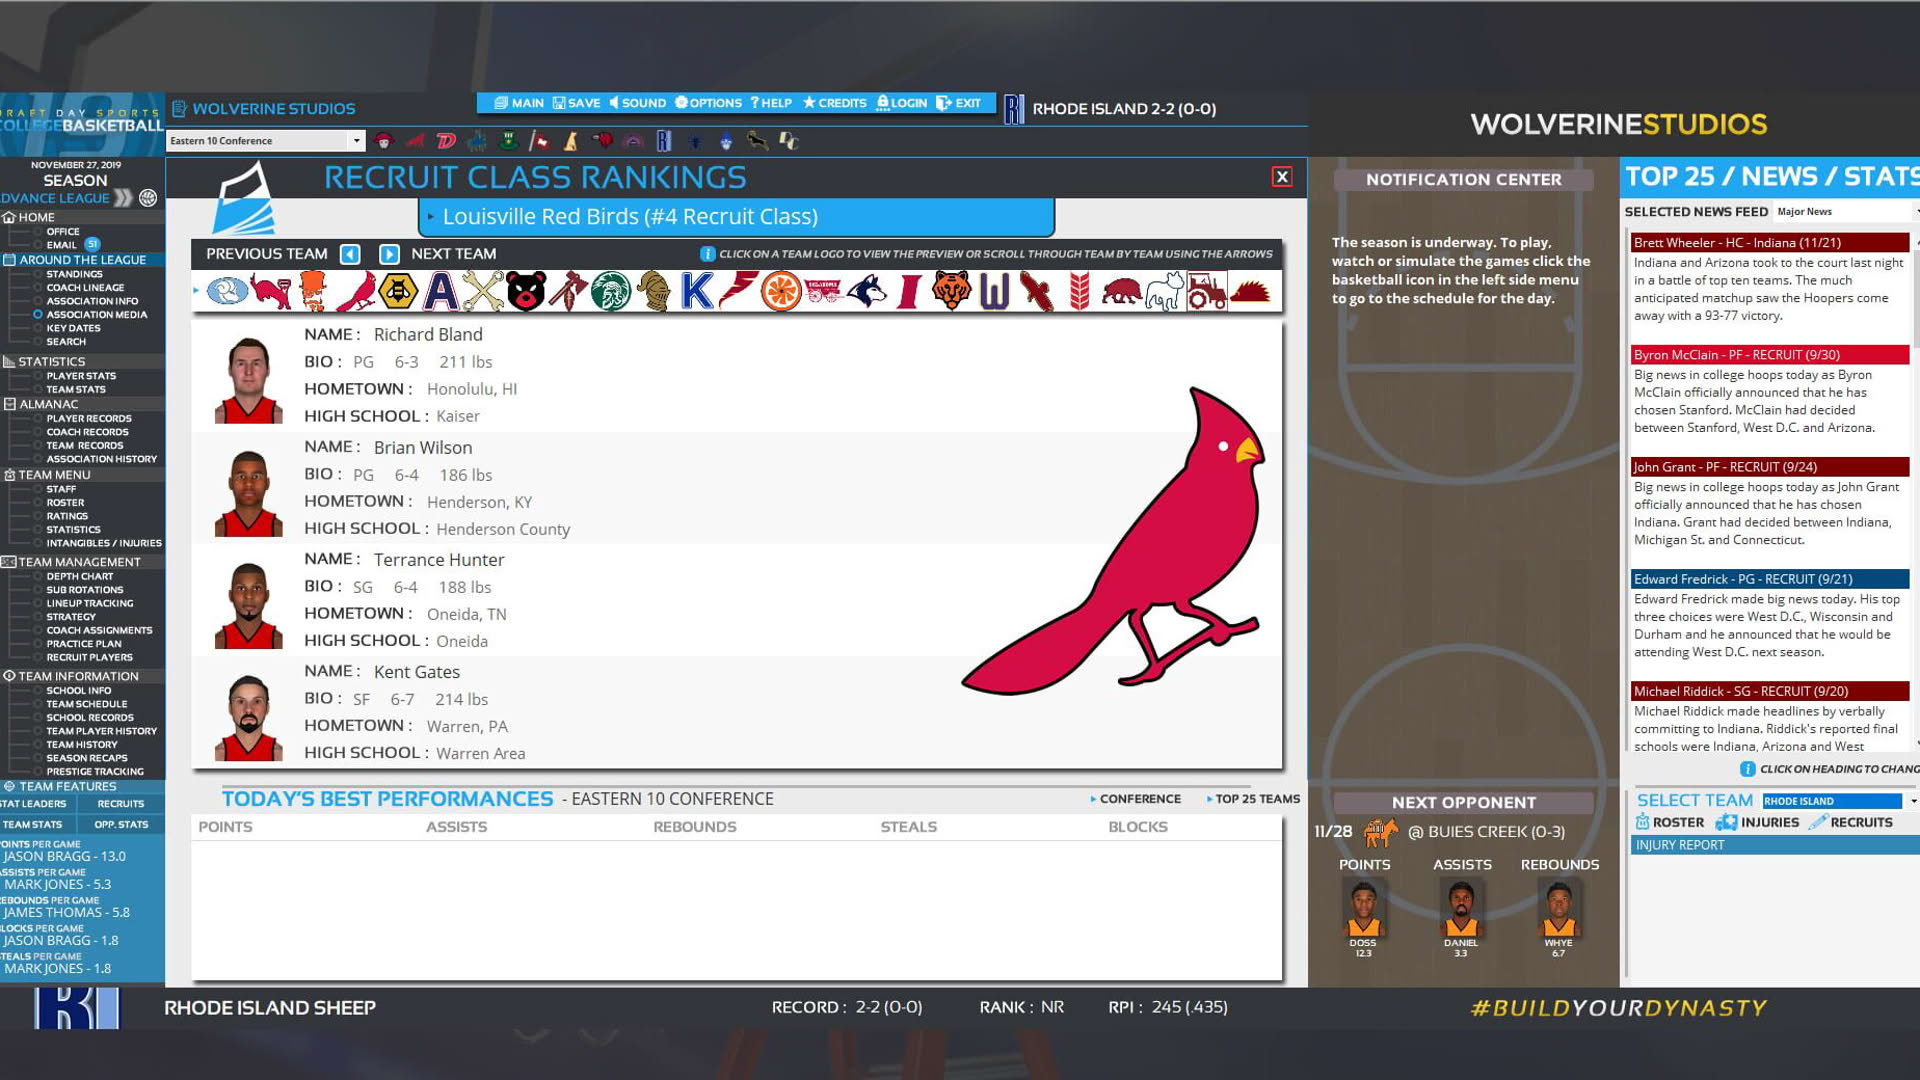Click the Next Team arrow icon
1920x1080 pixels.
390,254
